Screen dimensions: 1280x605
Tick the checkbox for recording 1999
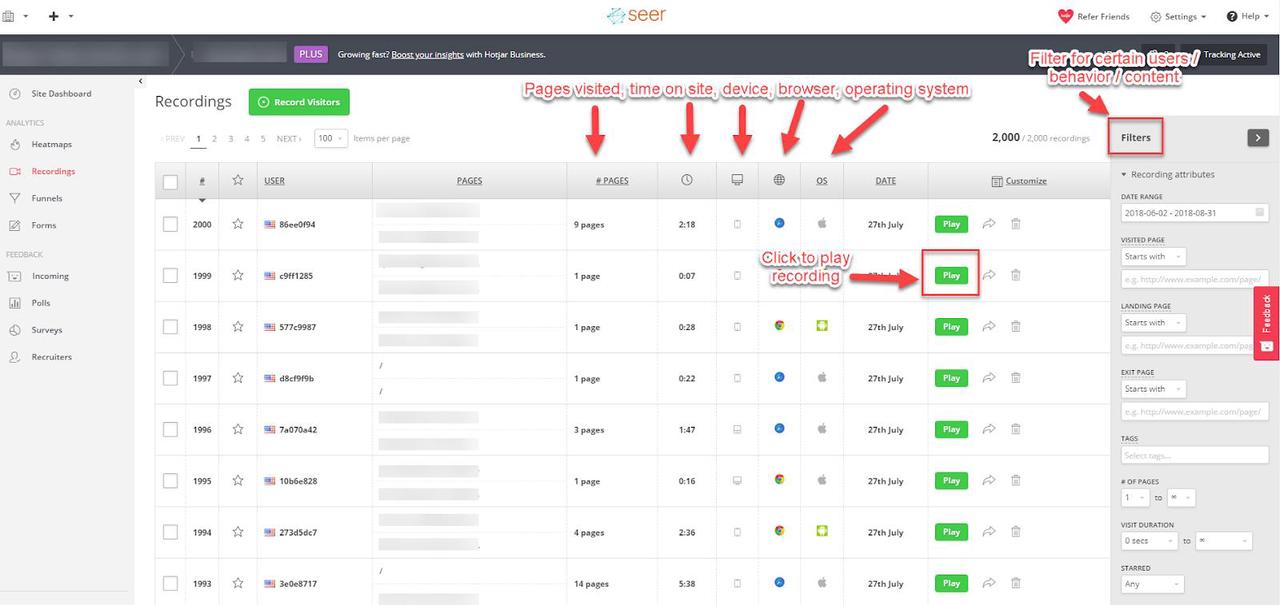pyautogui.click(x=170, y=275)
